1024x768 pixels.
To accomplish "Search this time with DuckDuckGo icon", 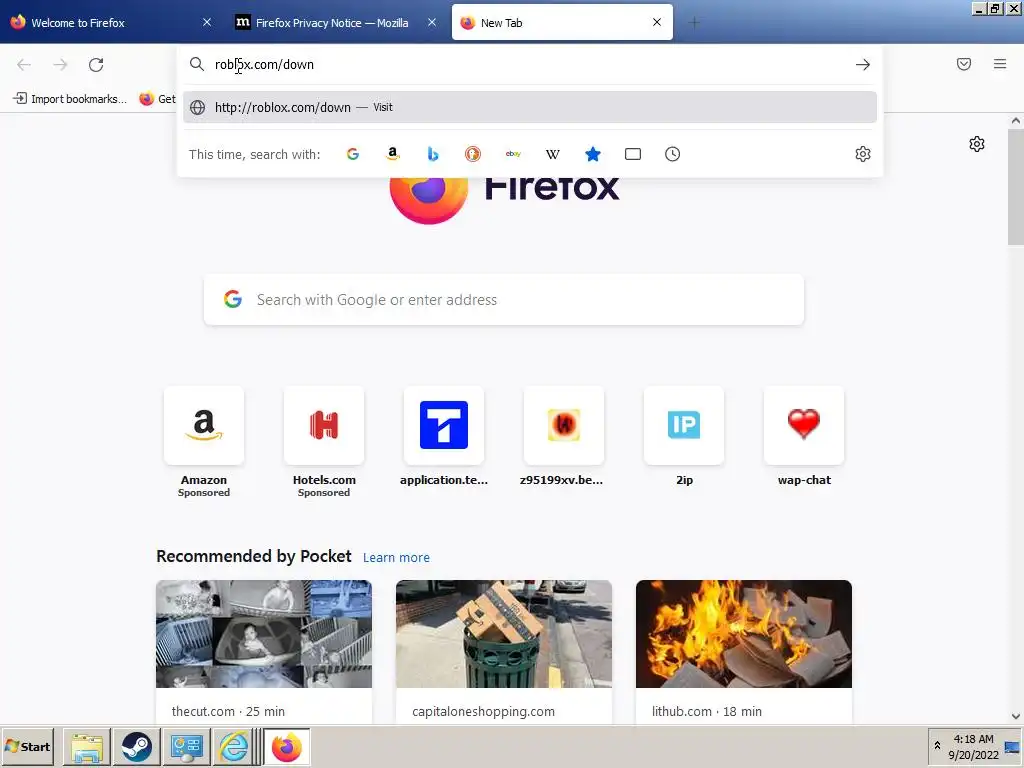I will pos(473,154).
